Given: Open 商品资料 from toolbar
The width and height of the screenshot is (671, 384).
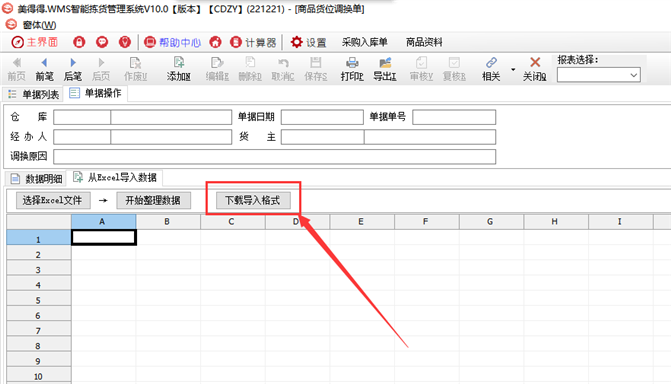Looking at the screenshot, I should click(424, 42).
